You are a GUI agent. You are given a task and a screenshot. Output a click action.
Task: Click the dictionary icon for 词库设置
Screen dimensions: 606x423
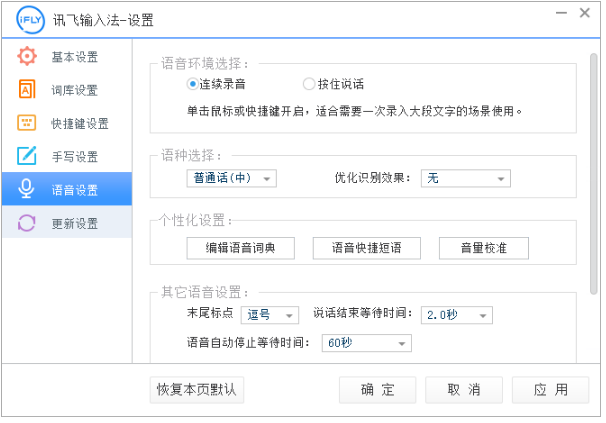pyautogui.click(x=27, y=89)
